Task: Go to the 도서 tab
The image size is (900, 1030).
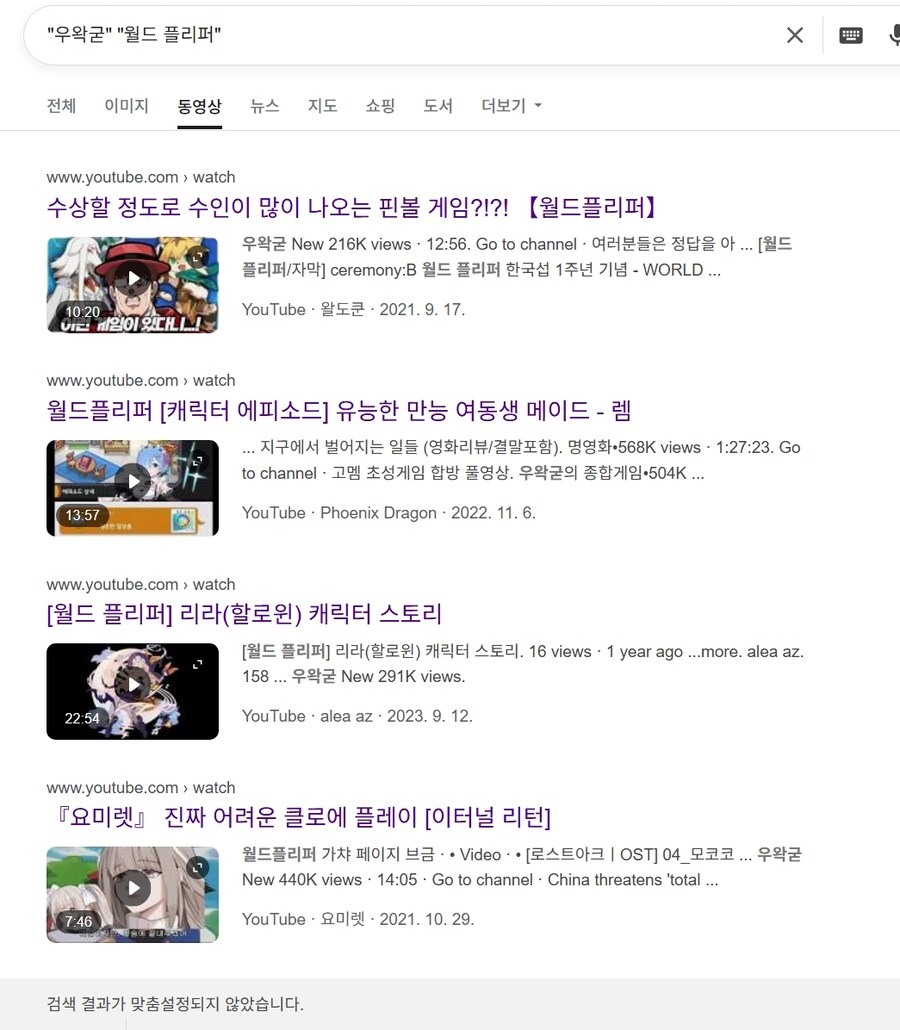Action: point(438,106)
